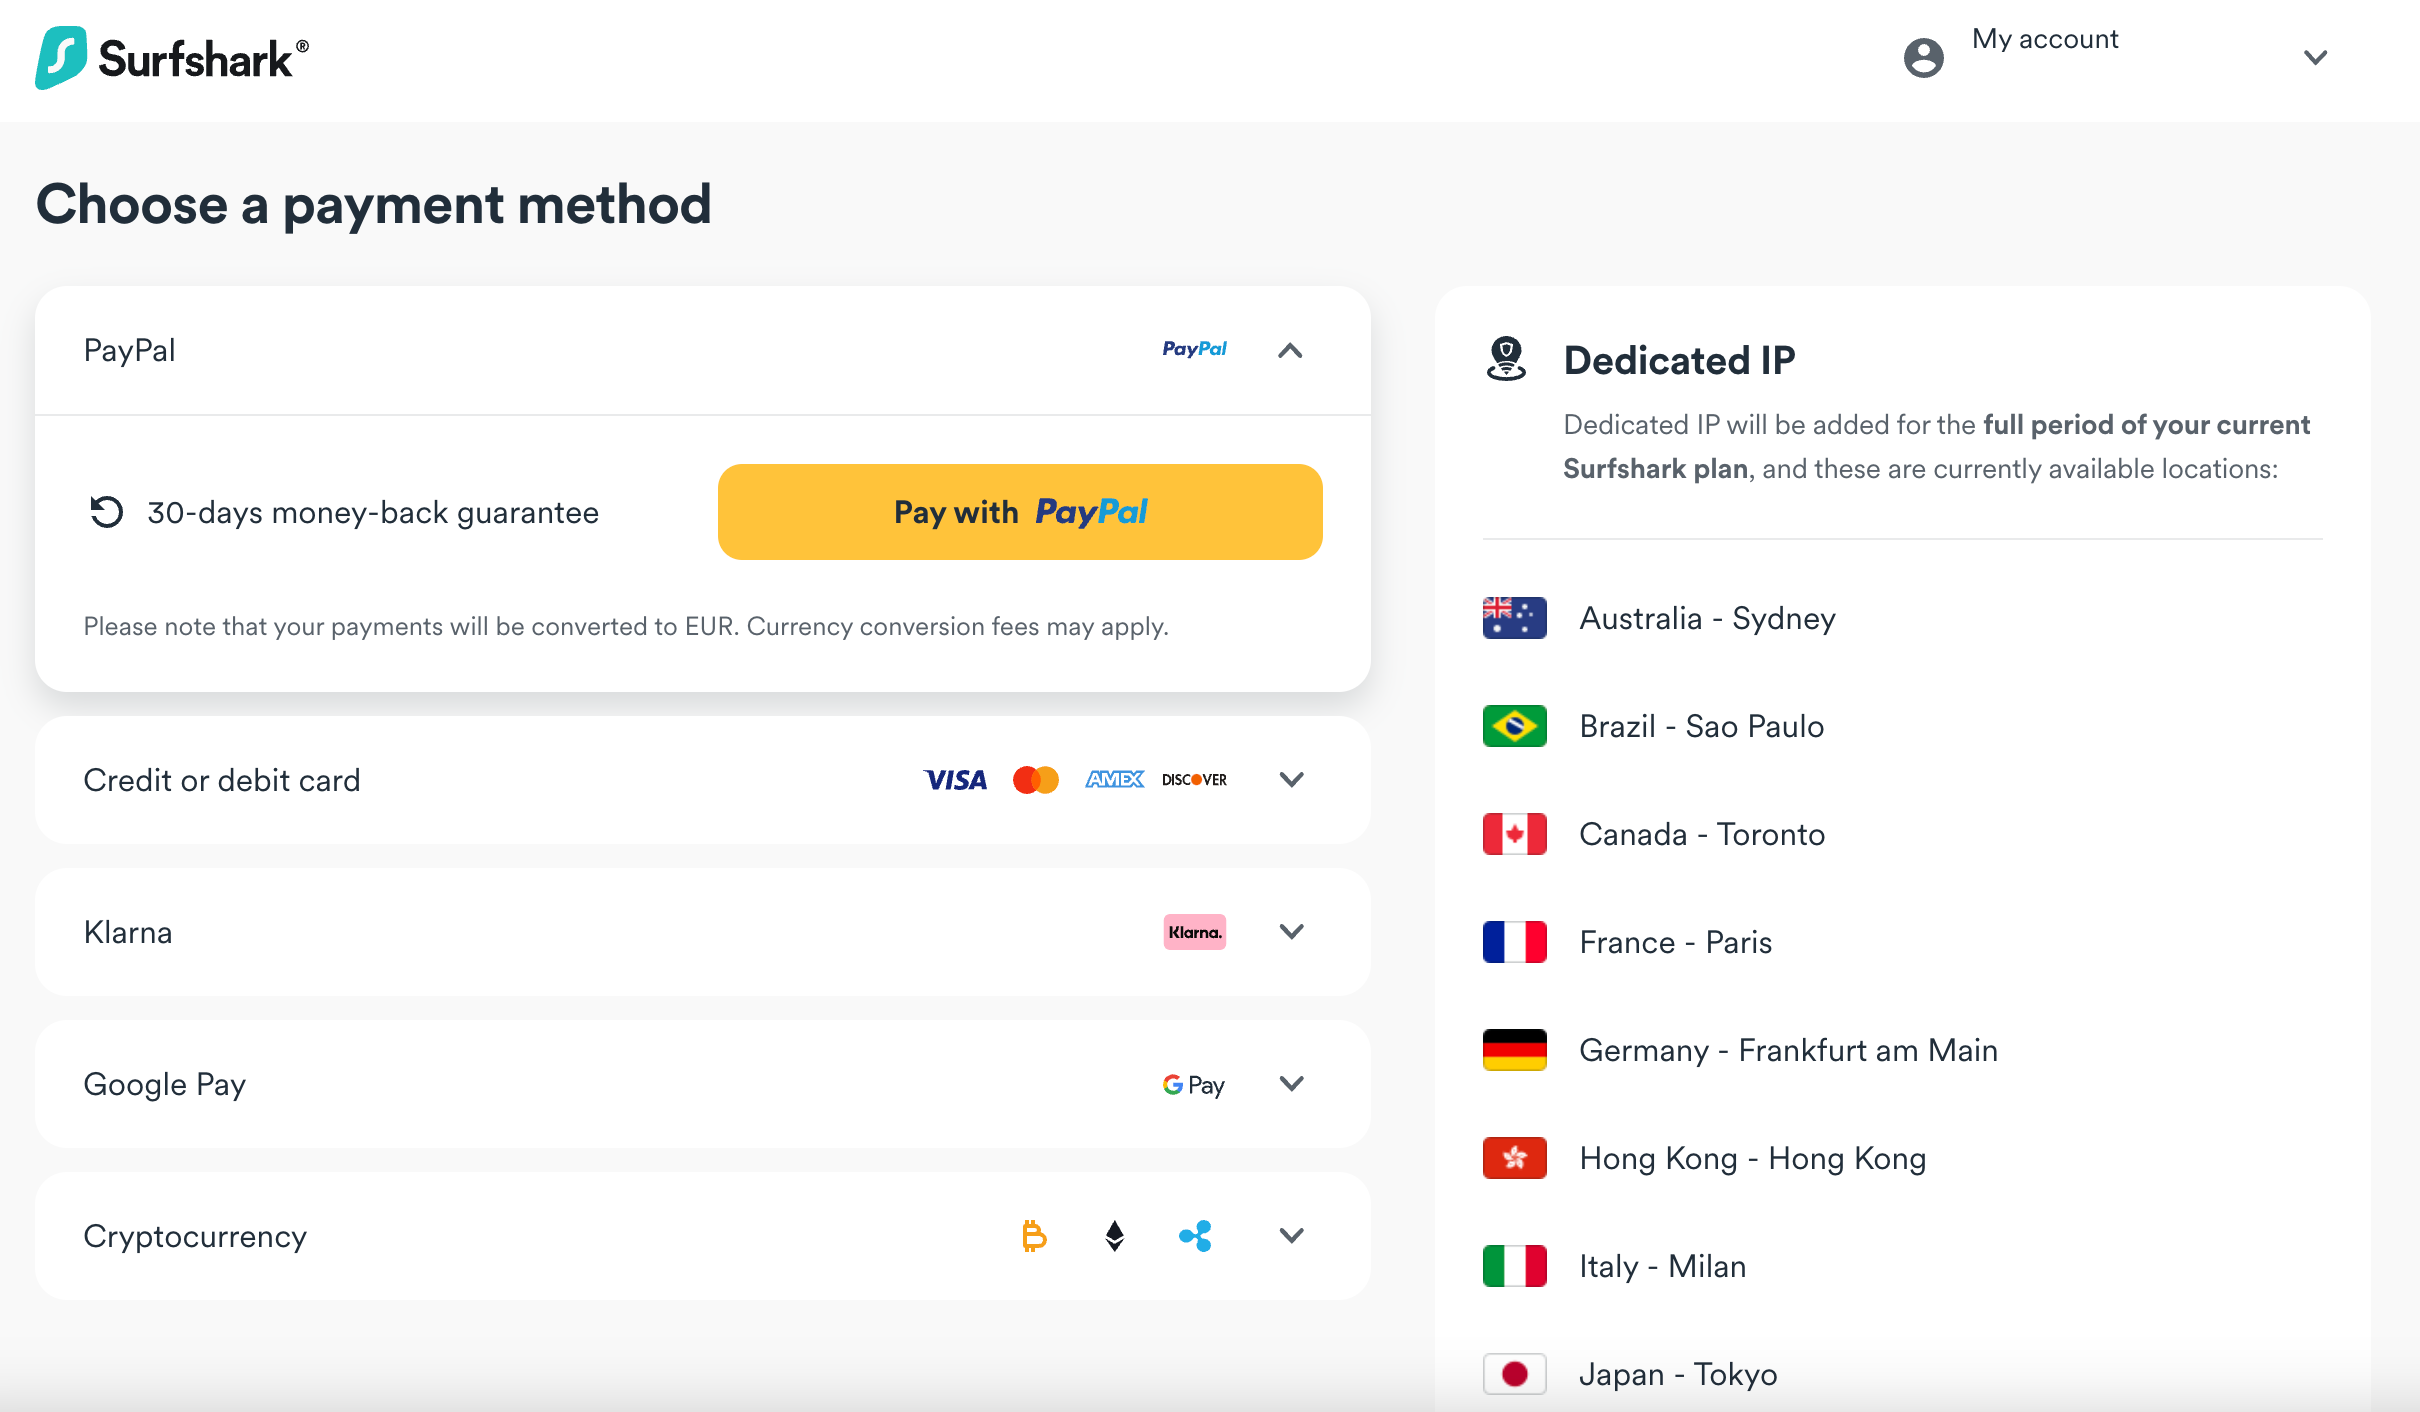Select the Australia - Sydney location
The height and width of the screenshot is (1412, 2420).
coord(1707,618)
